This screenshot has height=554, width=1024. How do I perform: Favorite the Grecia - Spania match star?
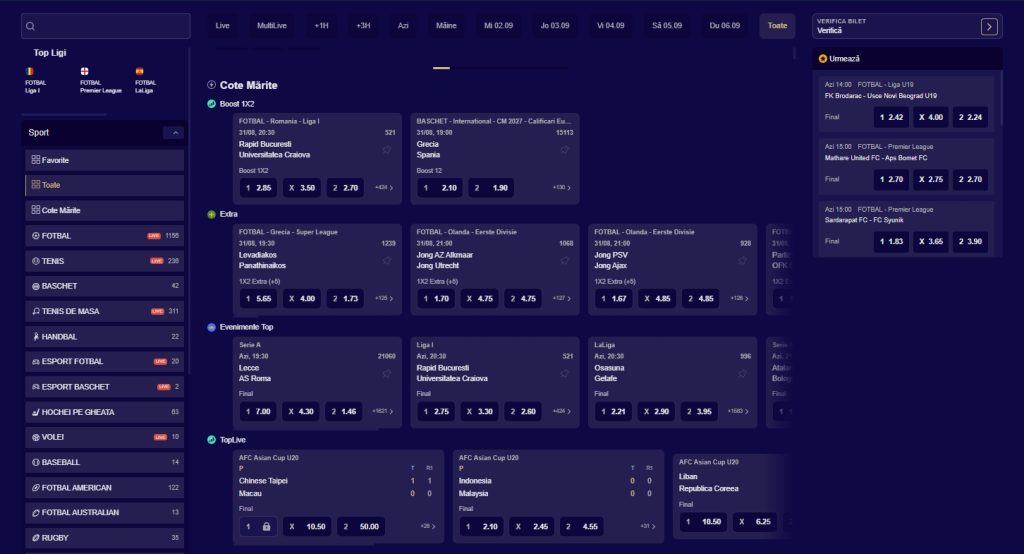coord(564,150)
